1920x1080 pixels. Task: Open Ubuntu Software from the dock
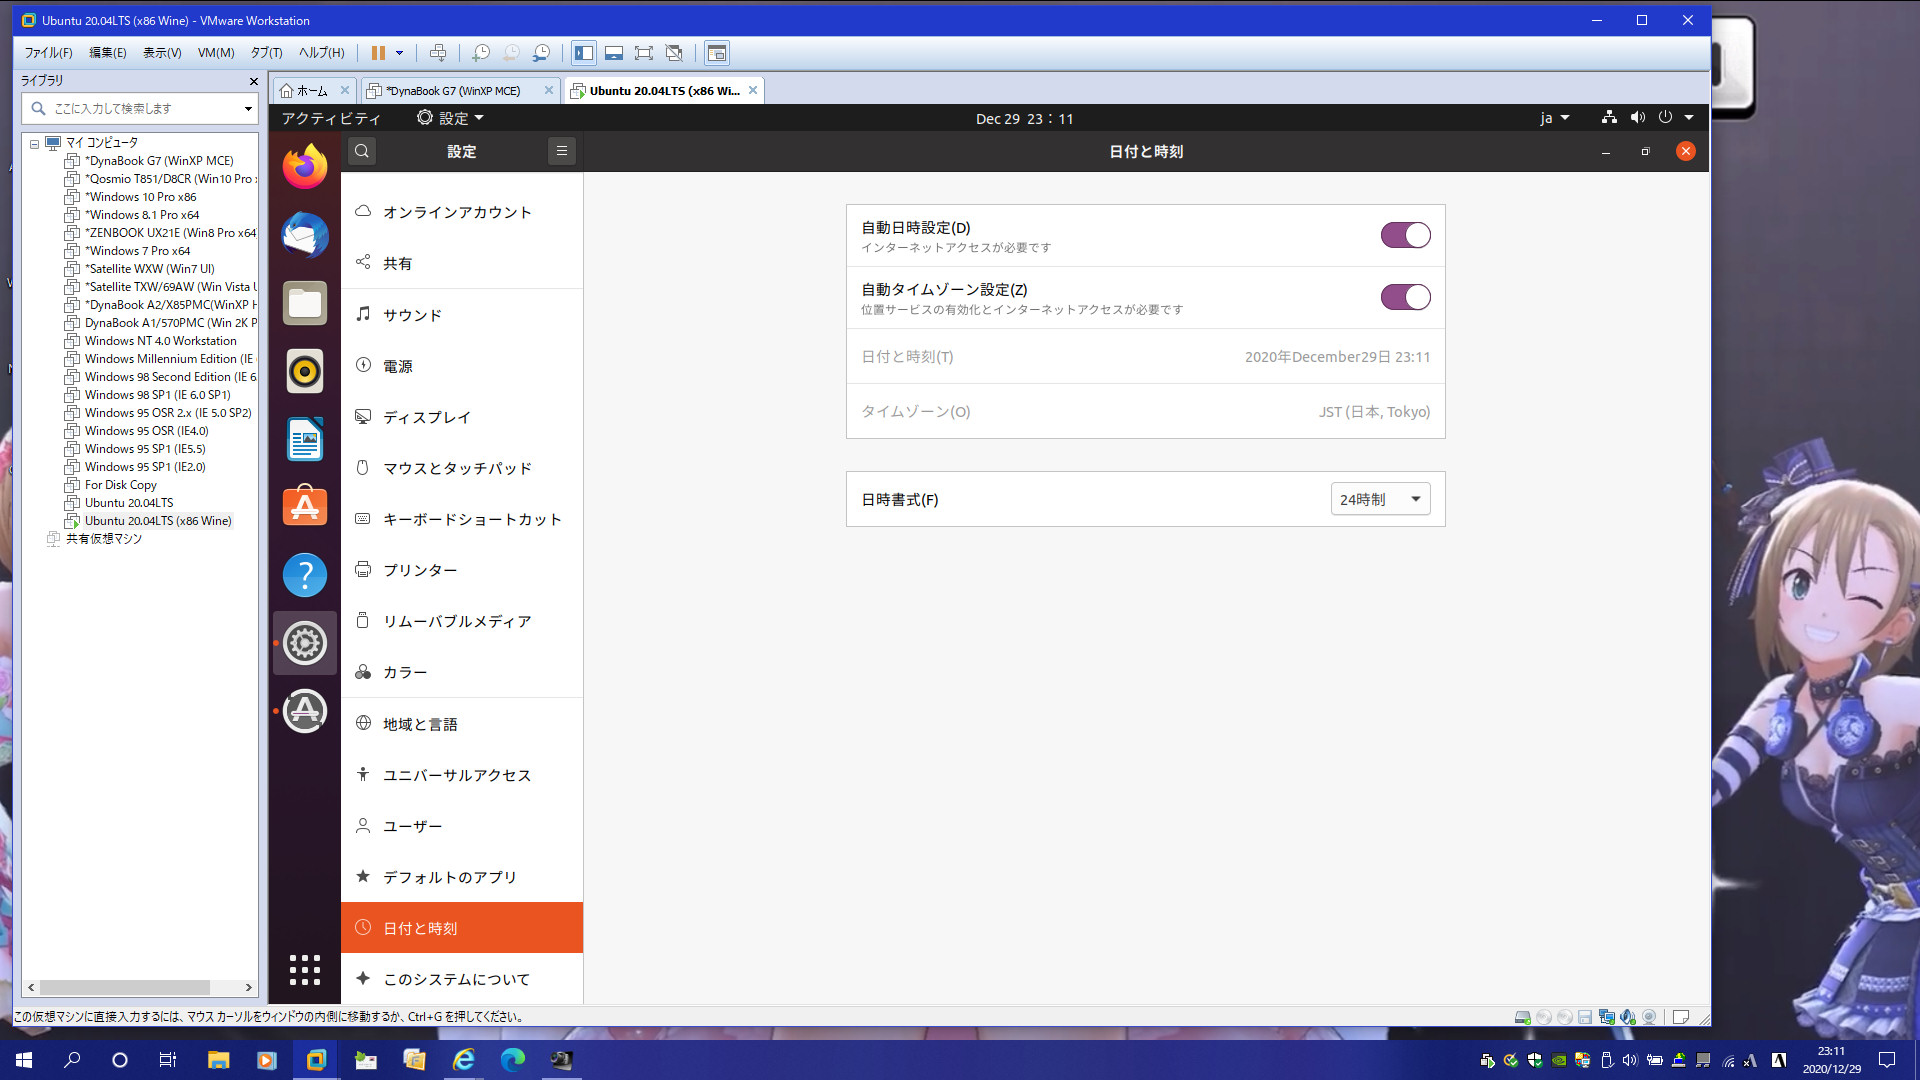pos(305,507)
